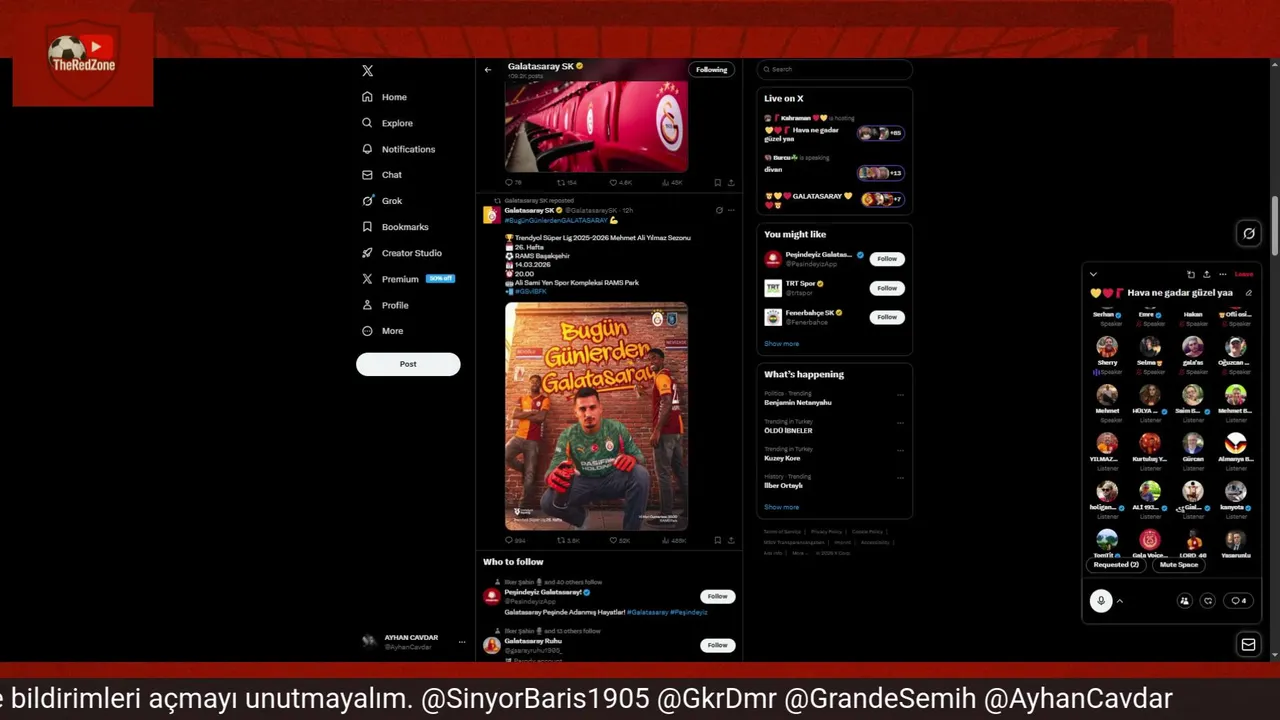Reply to the stadium seats post

click(x=513, y=183)
